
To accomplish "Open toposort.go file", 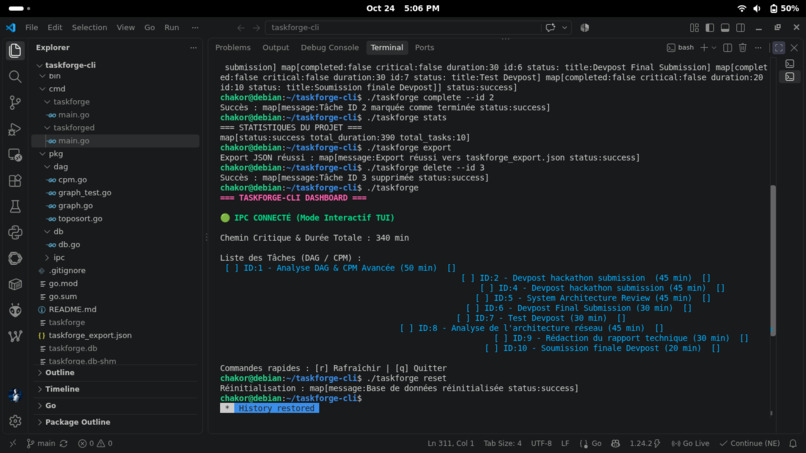I will 80,219.
